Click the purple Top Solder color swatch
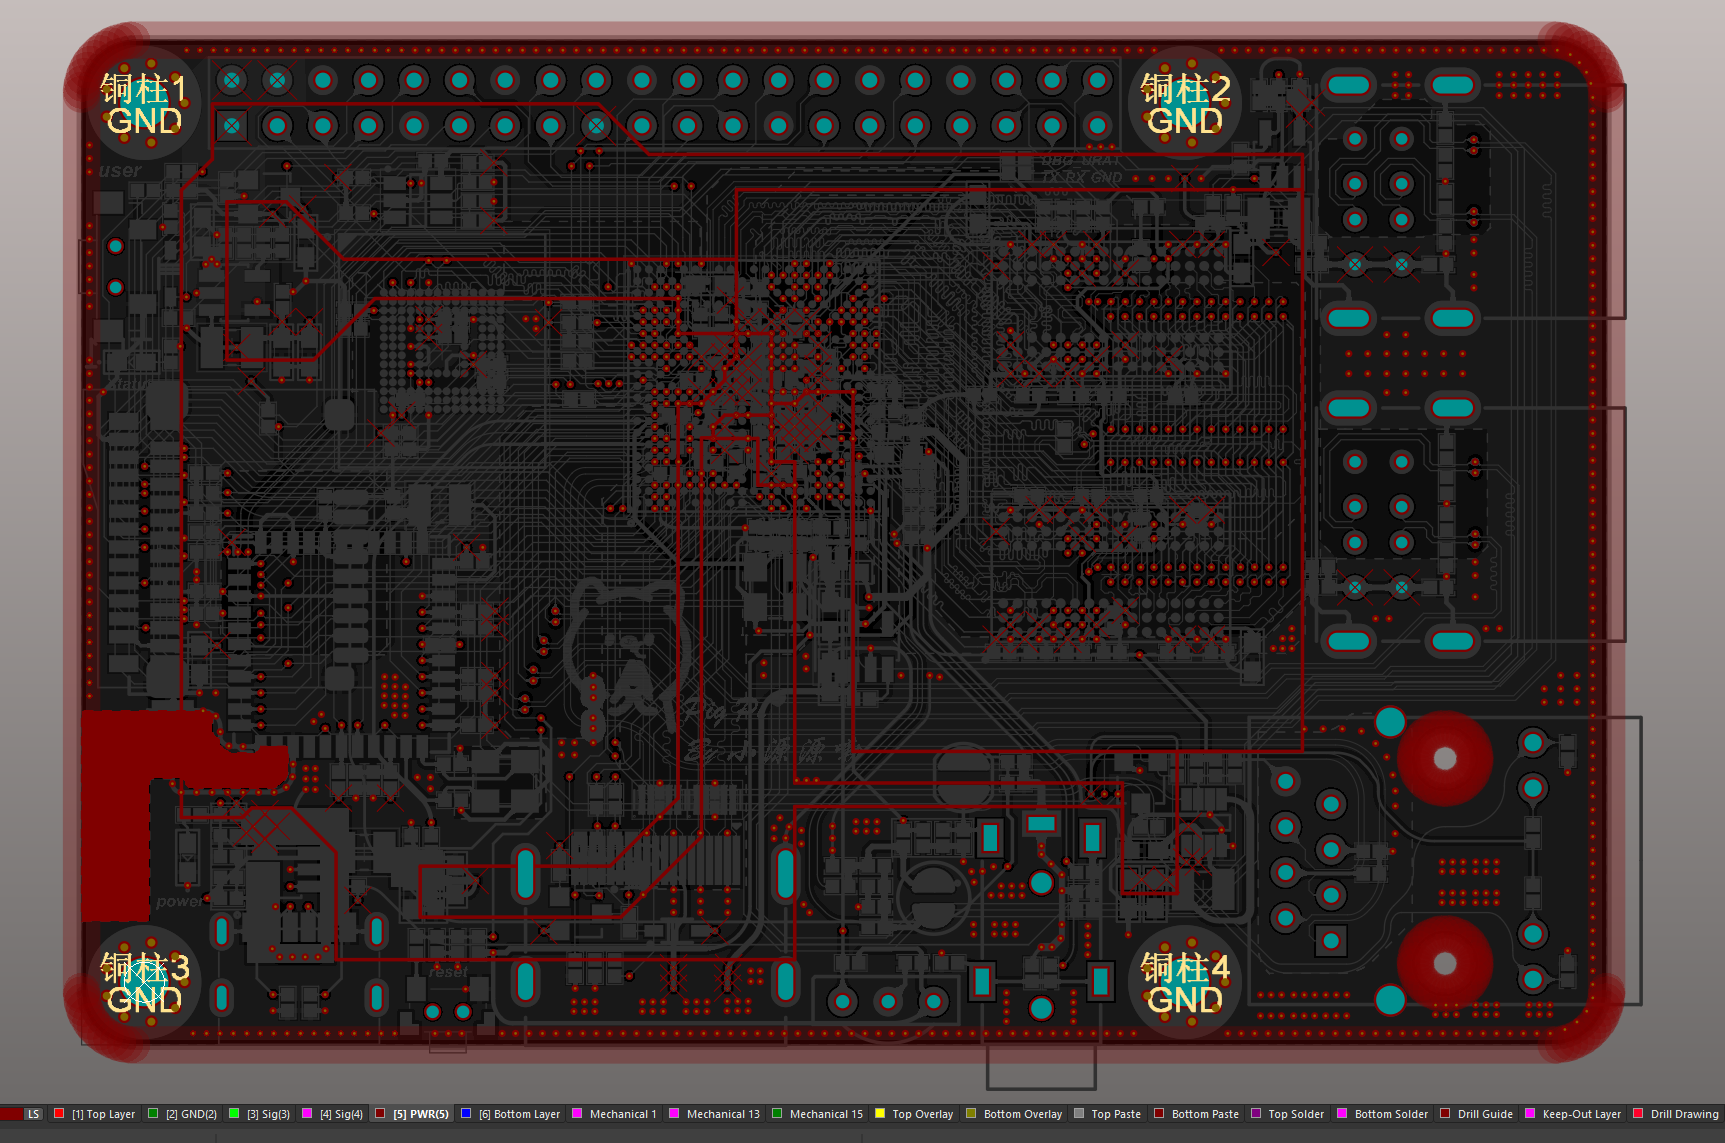 1256,1113
